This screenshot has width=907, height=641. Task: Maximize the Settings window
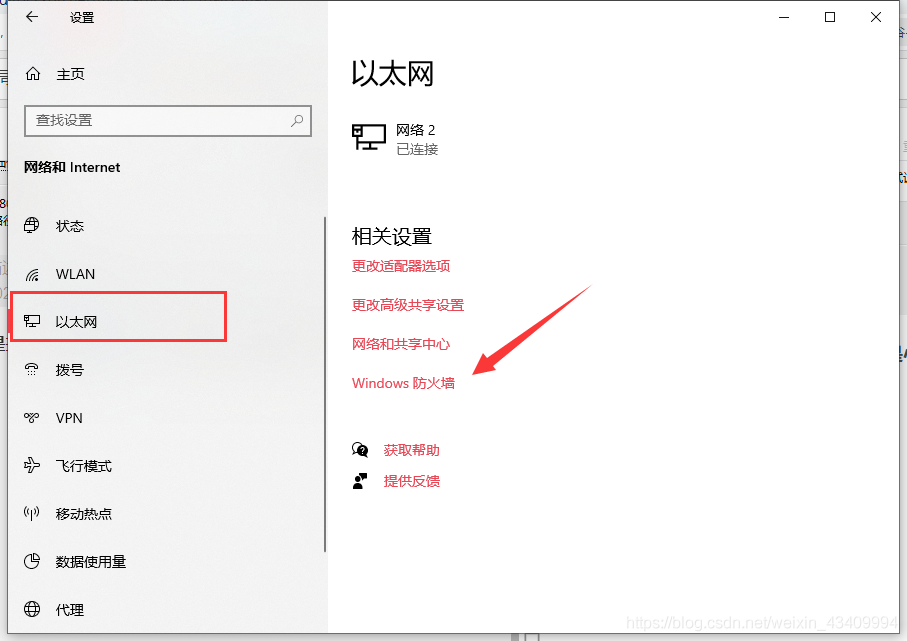point(829,17)
